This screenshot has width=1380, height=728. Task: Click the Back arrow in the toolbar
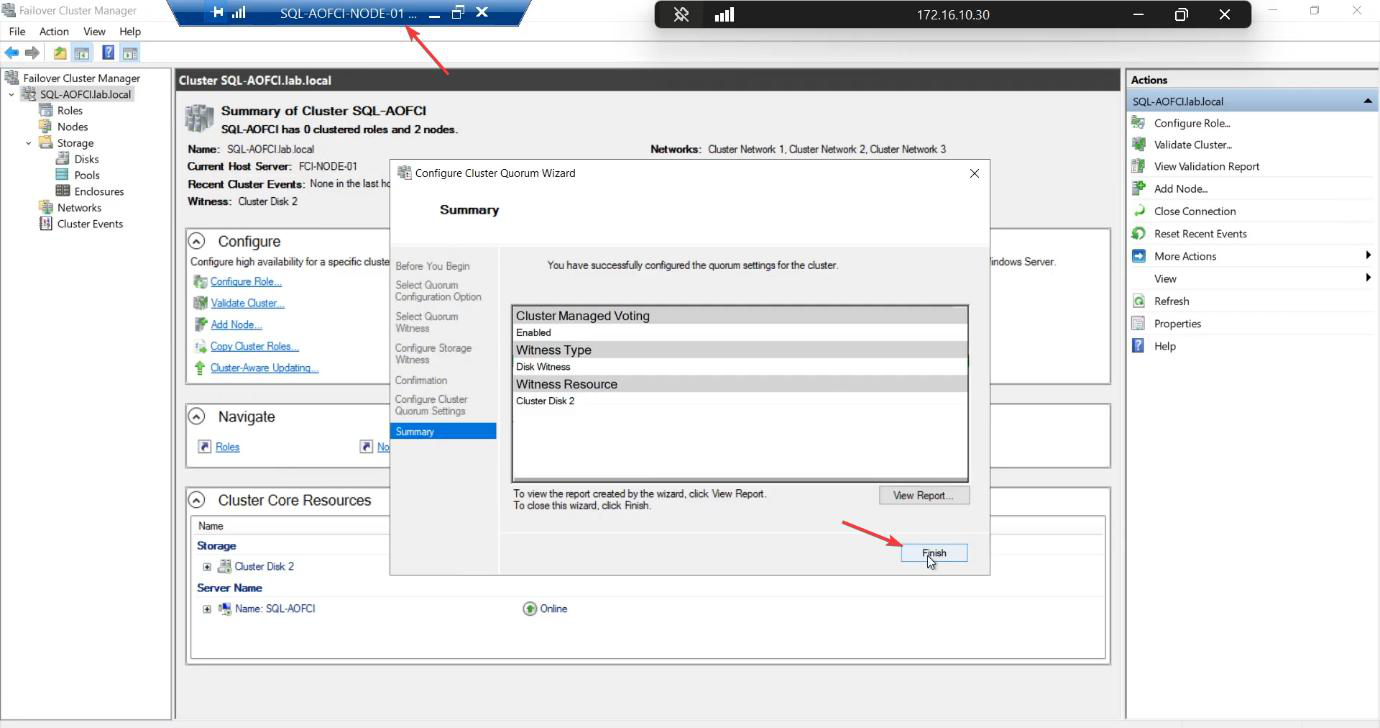(12, 53)
